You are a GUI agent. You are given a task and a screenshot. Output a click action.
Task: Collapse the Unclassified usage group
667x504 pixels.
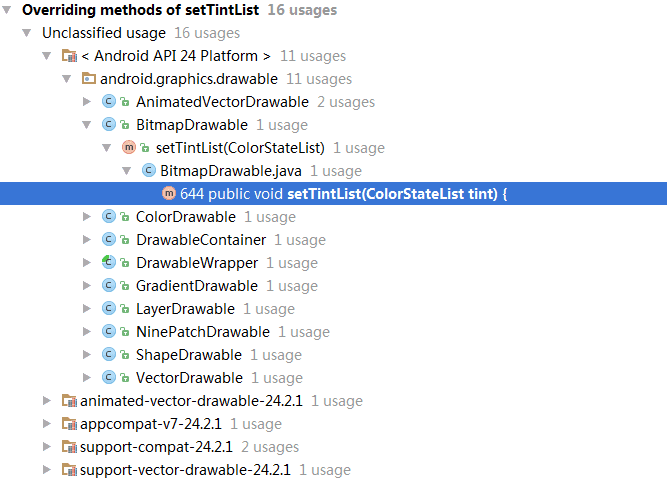27,33
